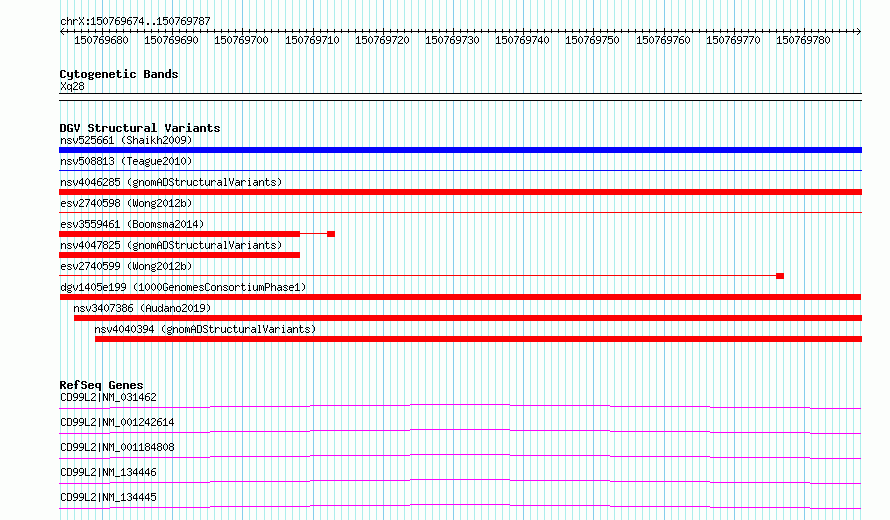Click the thin blue nsv508813 variant line
The width and height of the screenshot is (890, 520).
[460, 170]
